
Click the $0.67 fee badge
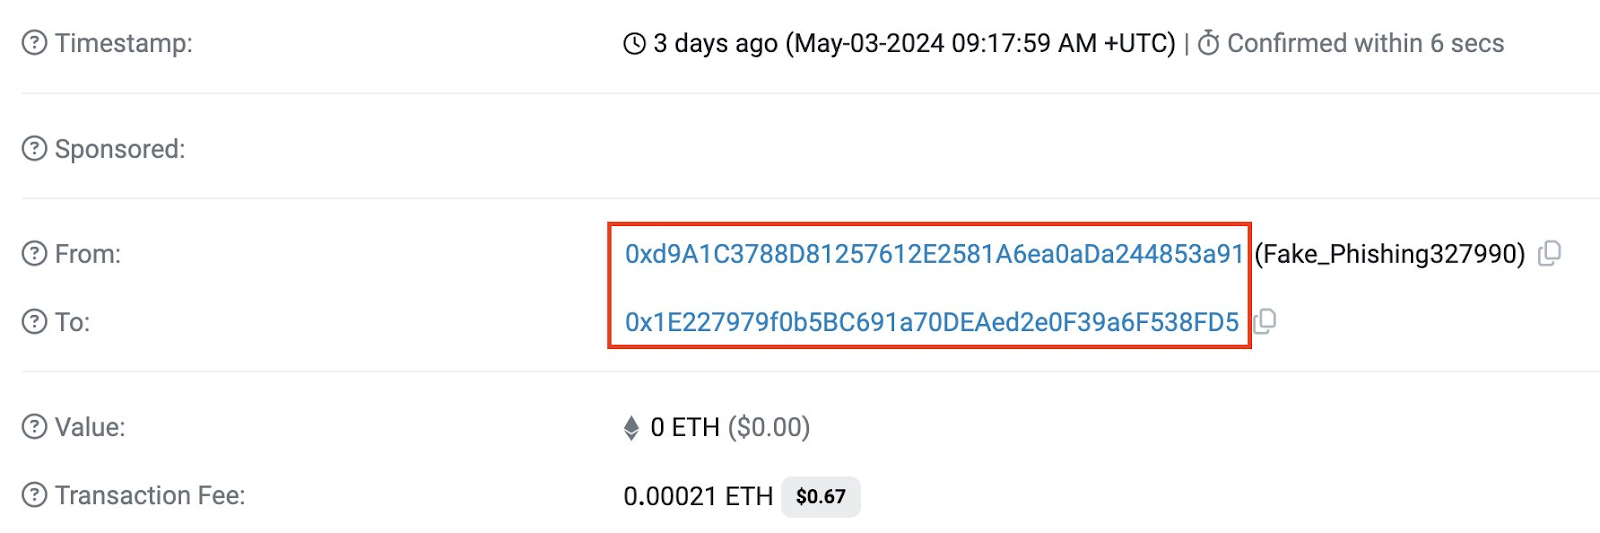pos(820,496)
